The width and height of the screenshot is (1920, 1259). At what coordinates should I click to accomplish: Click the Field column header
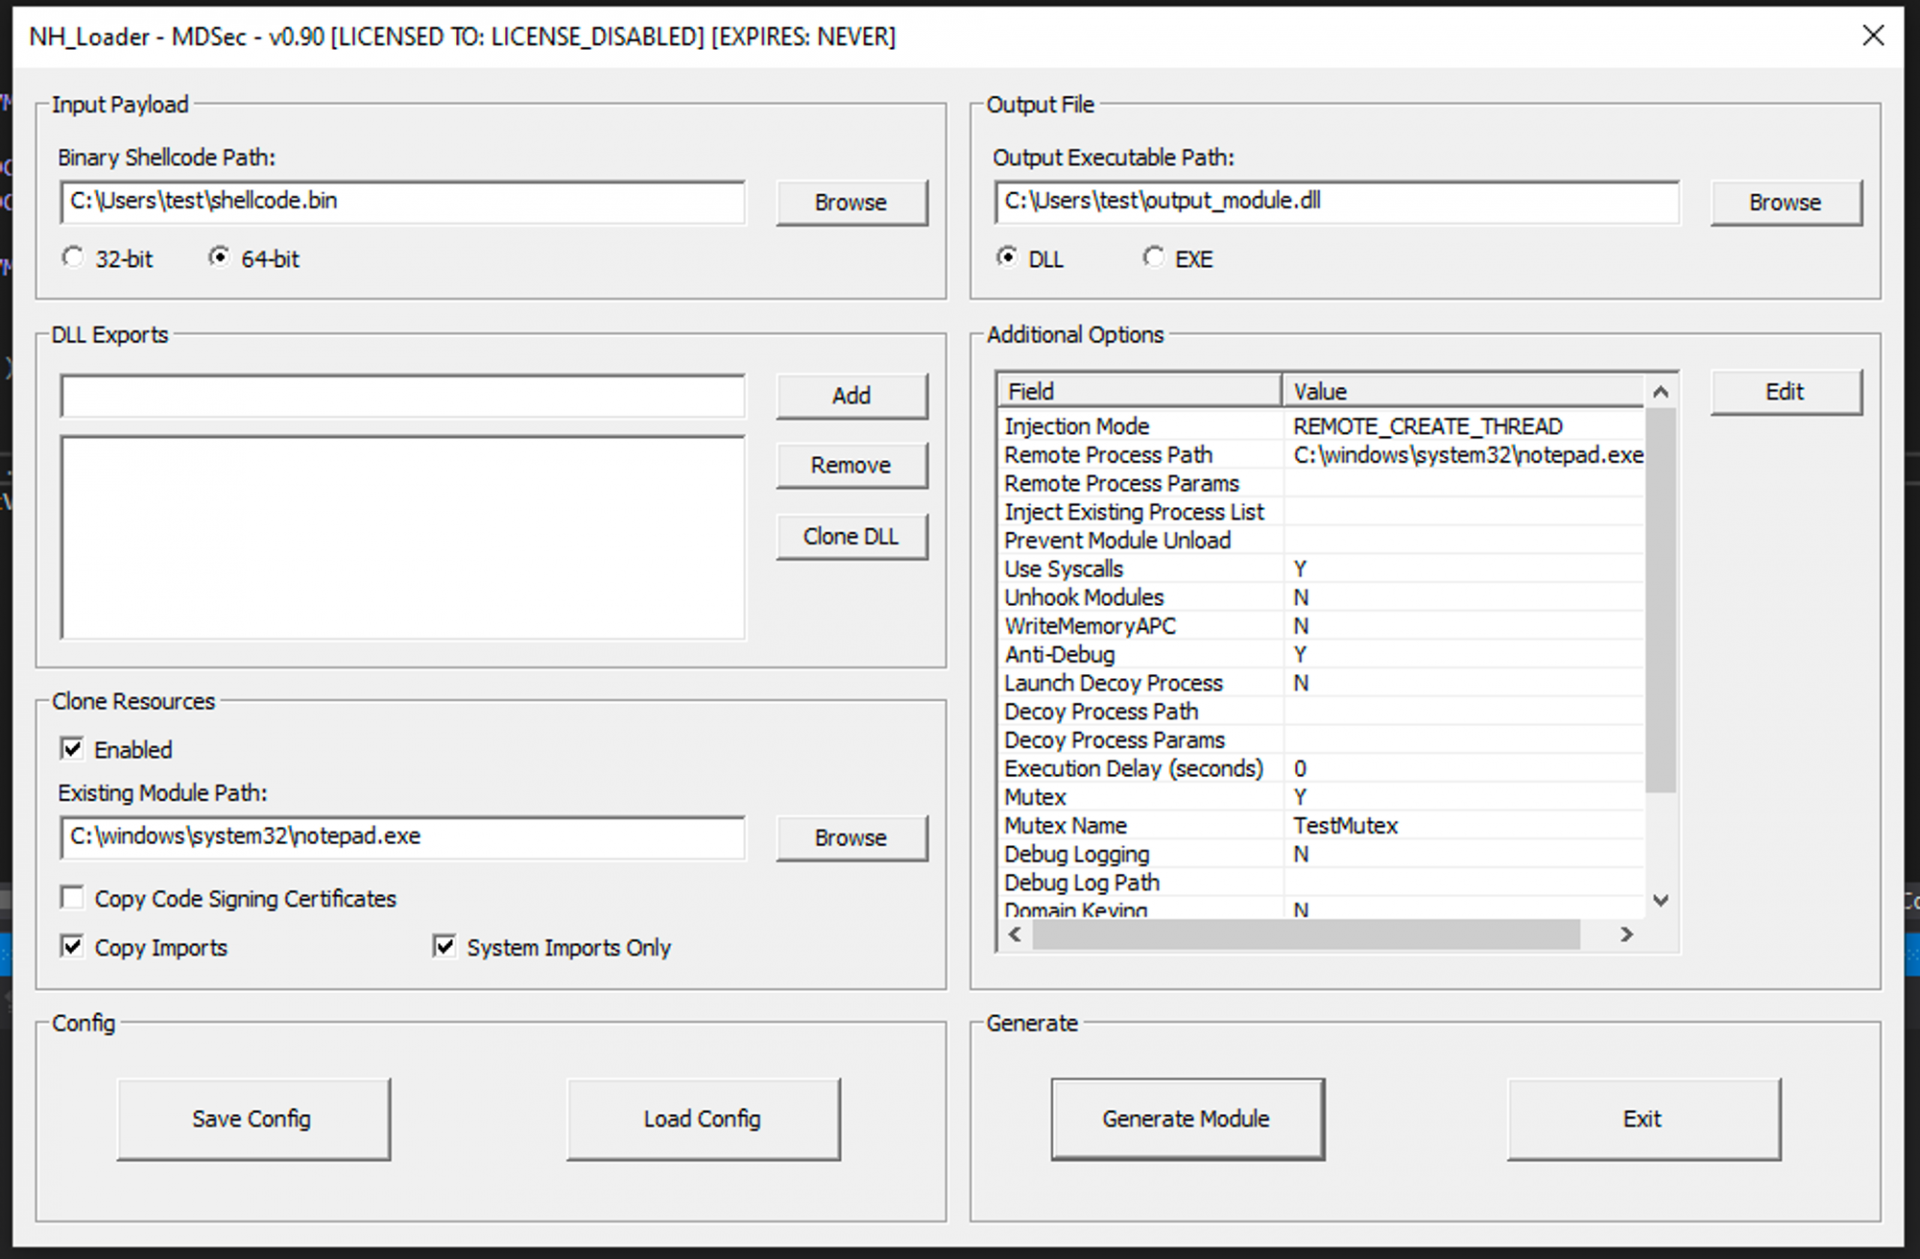click(x=1138, y=391)
